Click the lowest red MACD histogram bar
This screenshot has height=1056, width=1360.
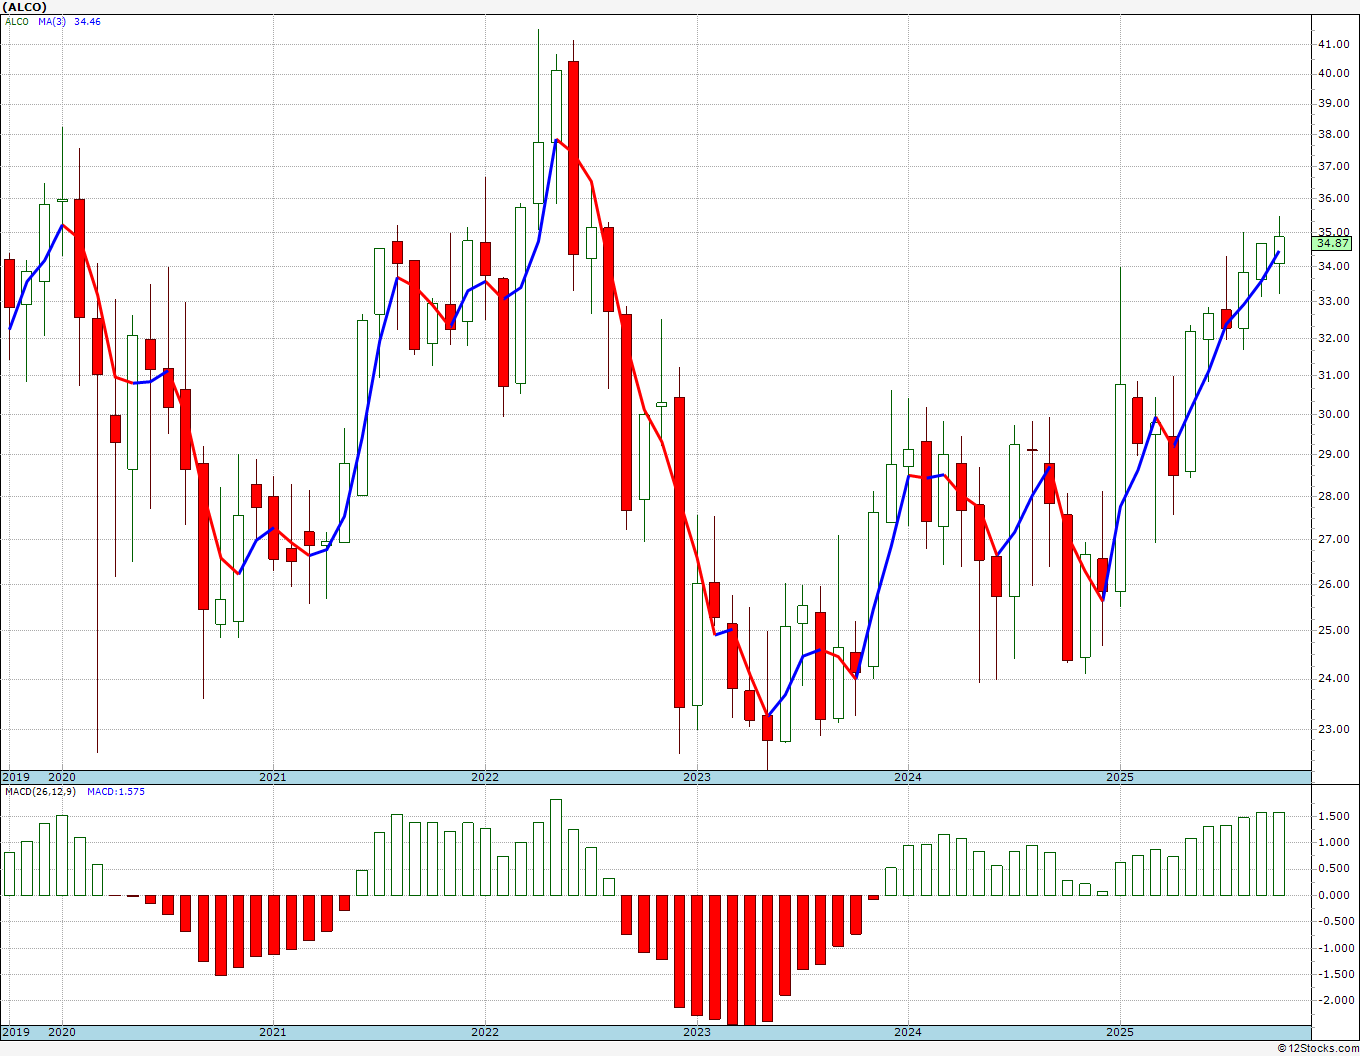point(749,960)
